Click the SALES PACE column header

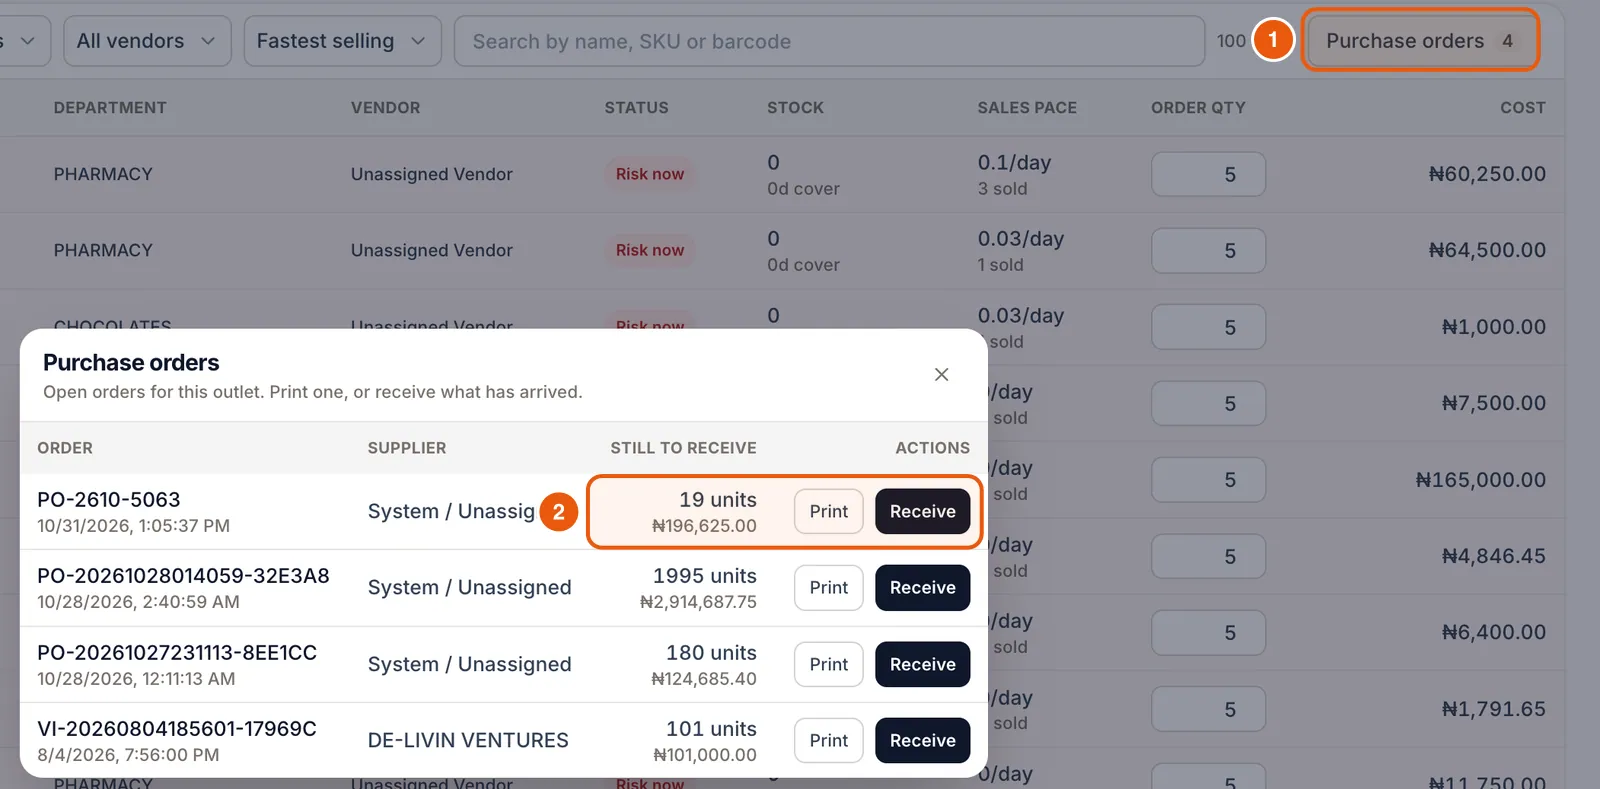(x=1027, y=107)
